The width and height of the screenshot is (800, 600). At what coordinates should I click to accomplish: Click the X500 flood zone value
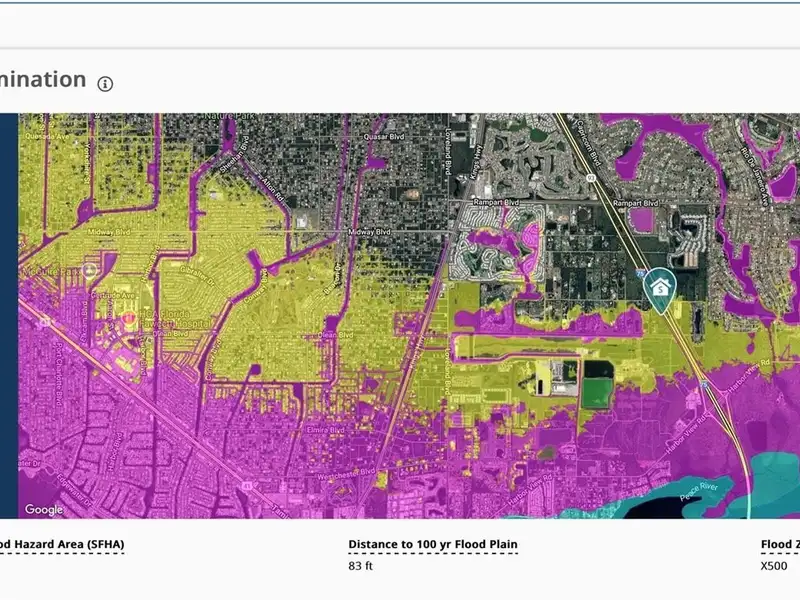[x=774, y=566]
